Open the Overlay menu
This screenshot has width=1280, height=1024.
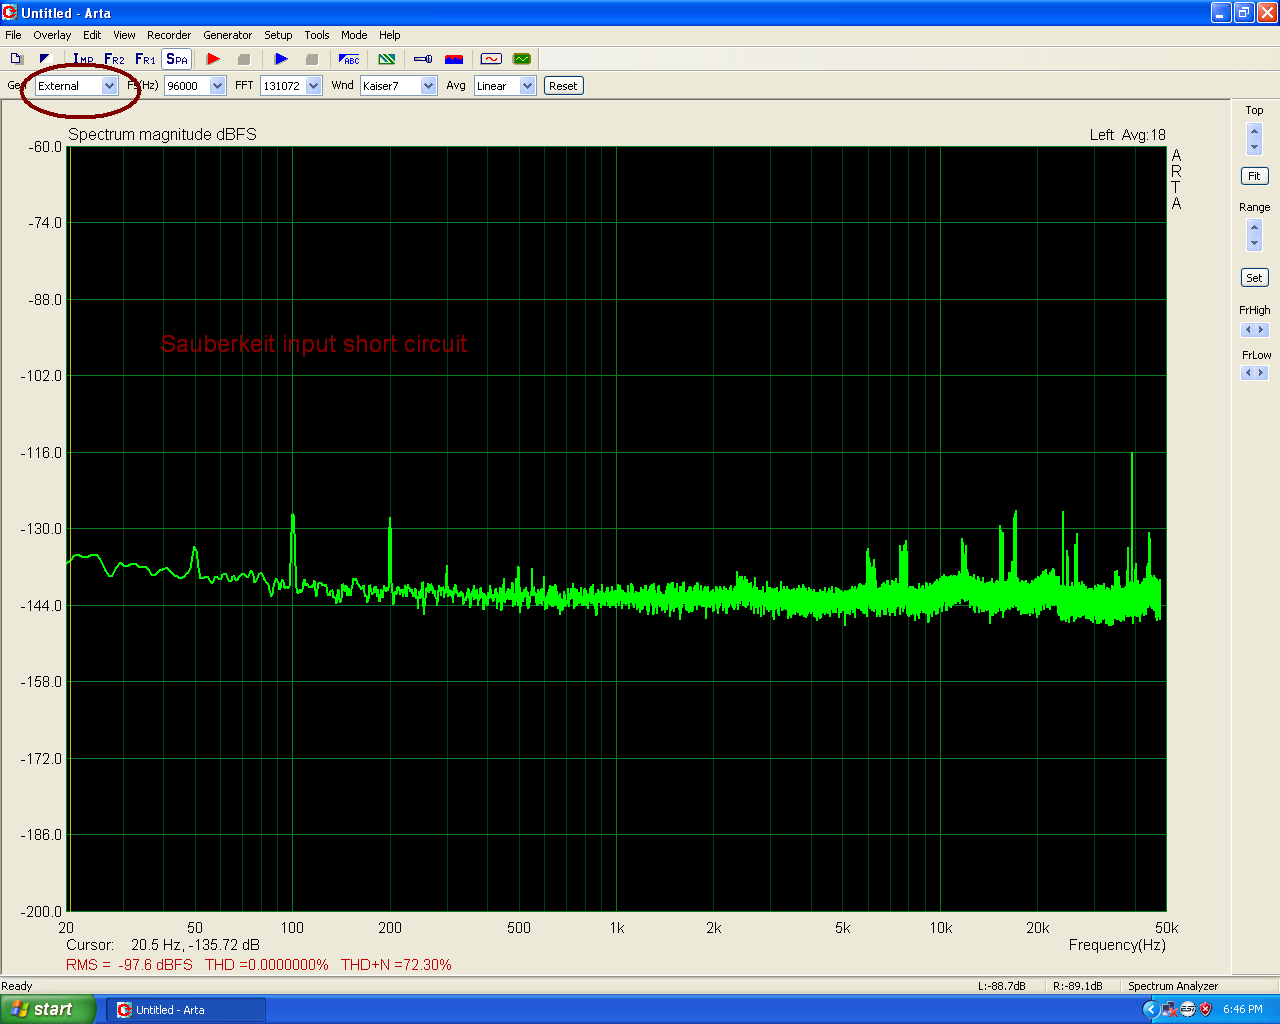pyautogui.click(x=52, y=35)
